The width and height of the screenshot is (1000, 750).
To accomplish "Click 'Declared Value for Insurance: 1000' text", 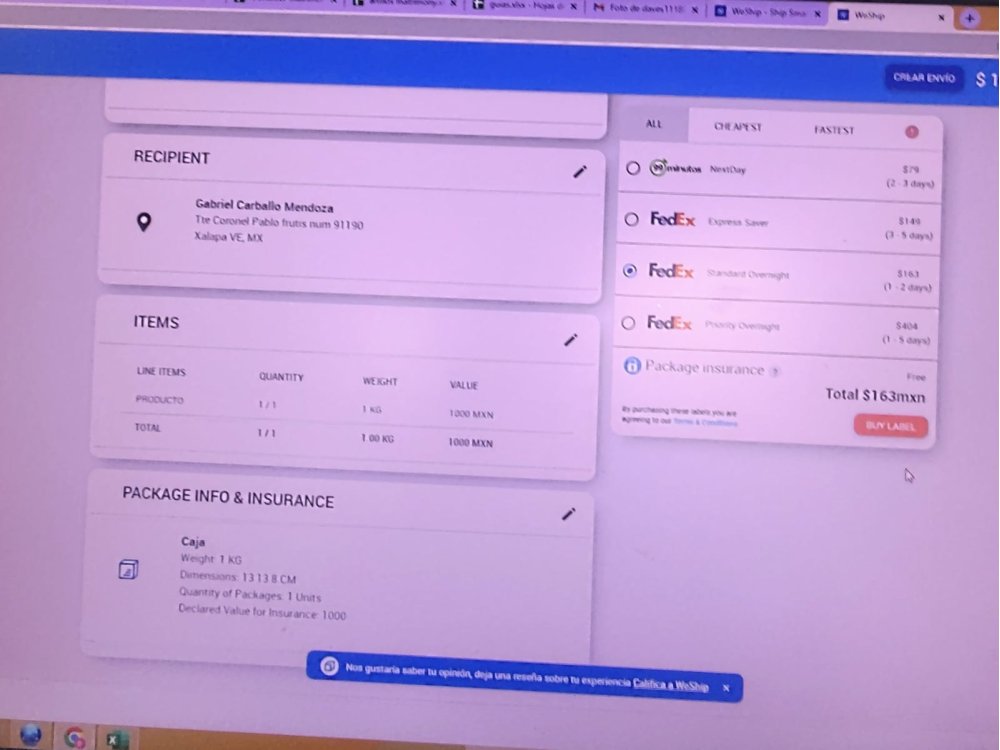I will [x=262, y=612].
